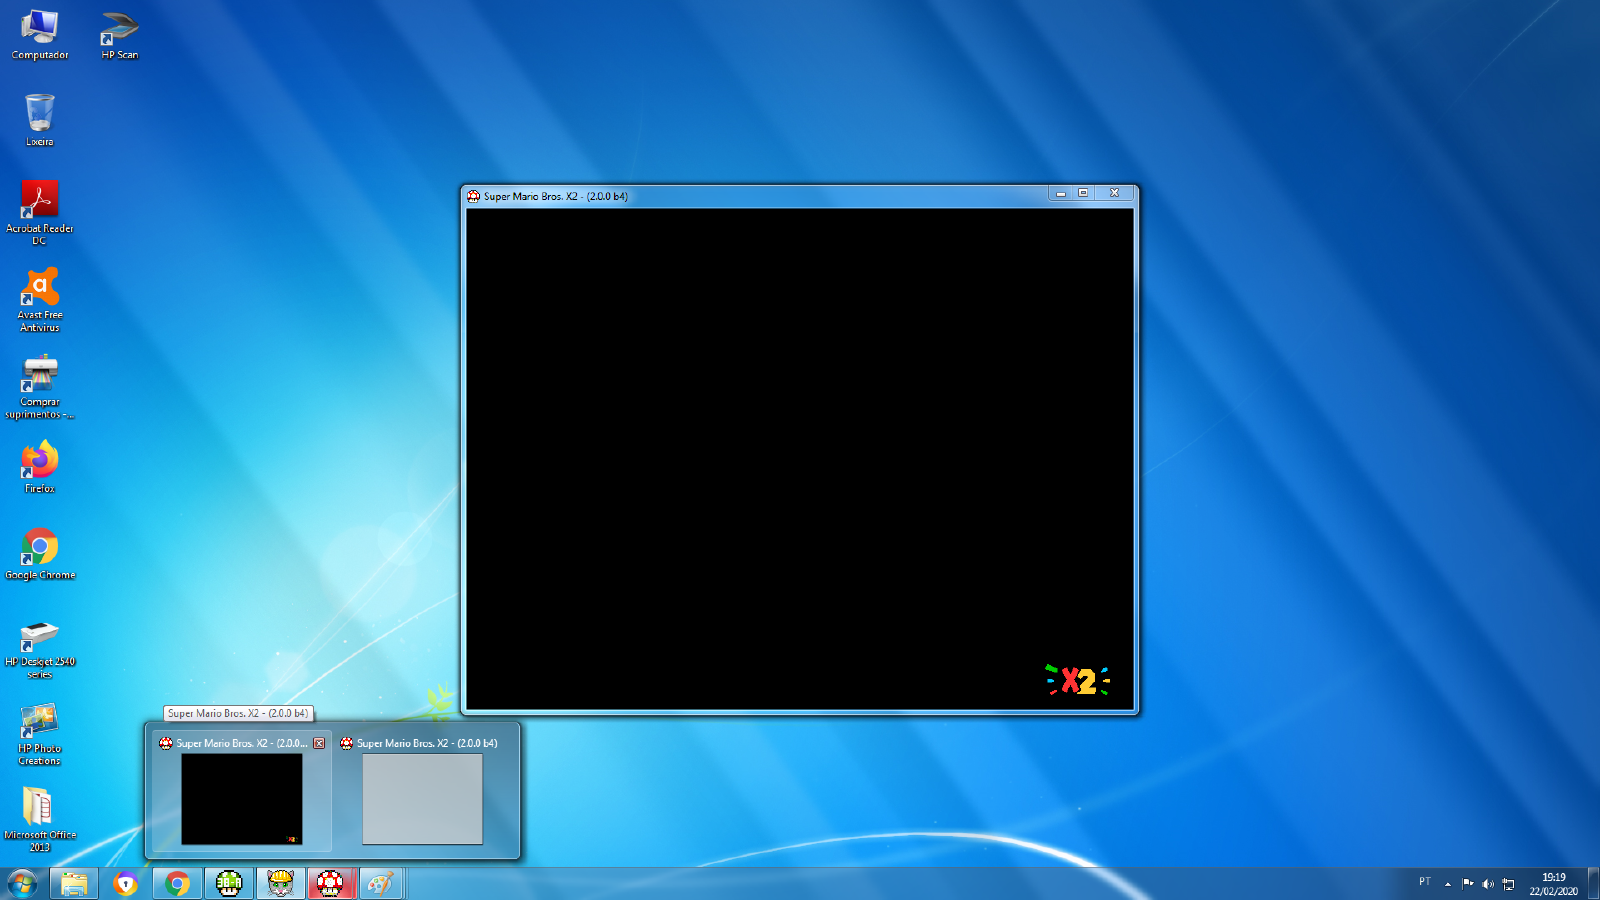Image resolution: width=1600 pixels, height=900 pixels.
Task: Open Paint from the taskbar
Action: (x=381, y=884)
